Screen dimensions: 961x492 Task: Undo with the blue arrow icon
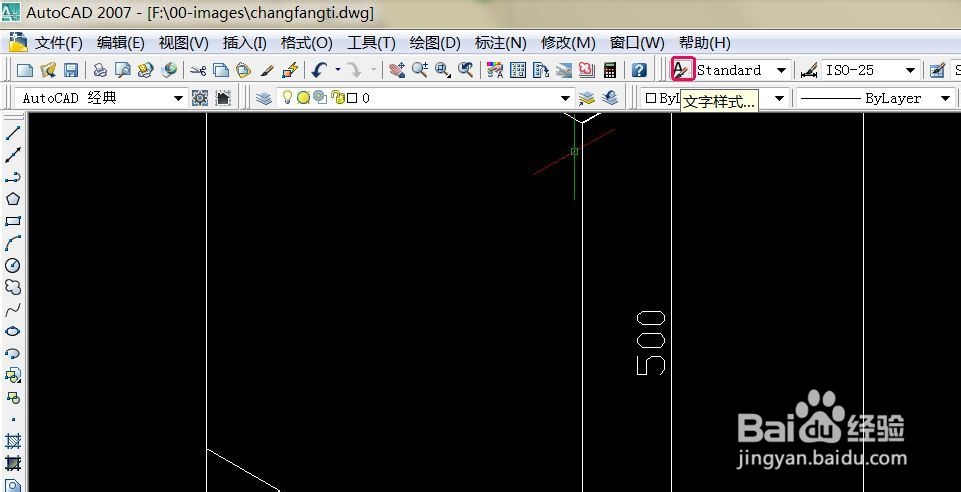[319, 70]
